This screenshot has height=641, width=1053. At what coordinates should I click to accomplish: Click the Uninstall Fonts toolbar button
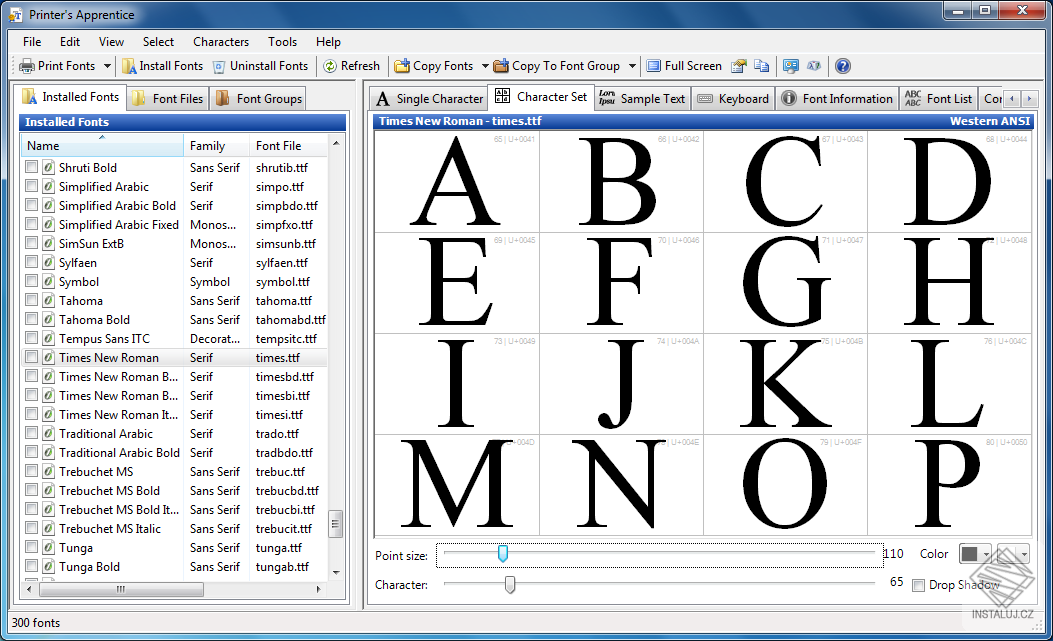[261, 66]
